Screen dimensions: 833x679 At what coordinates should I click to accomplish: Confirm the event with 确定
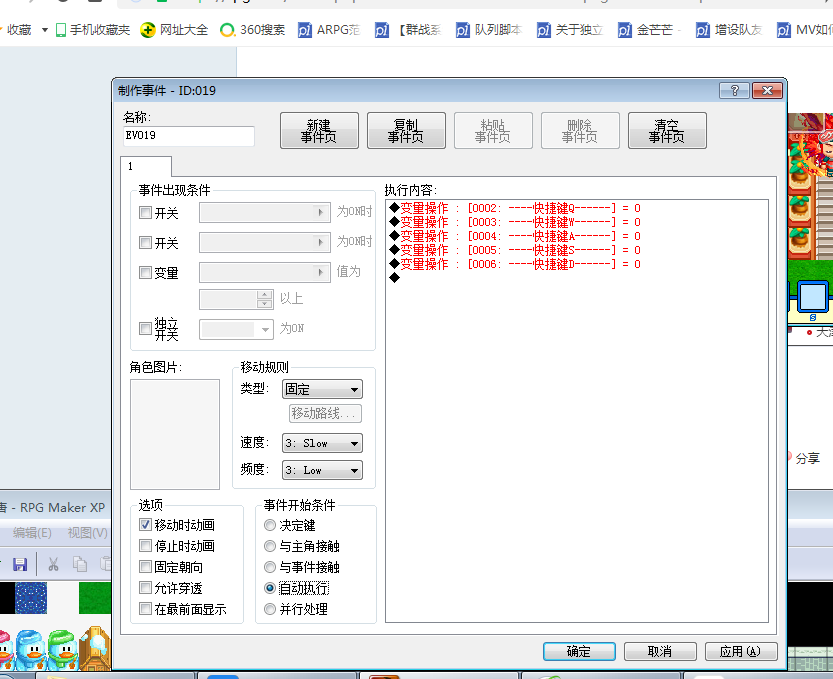click(x=579, y=651)
